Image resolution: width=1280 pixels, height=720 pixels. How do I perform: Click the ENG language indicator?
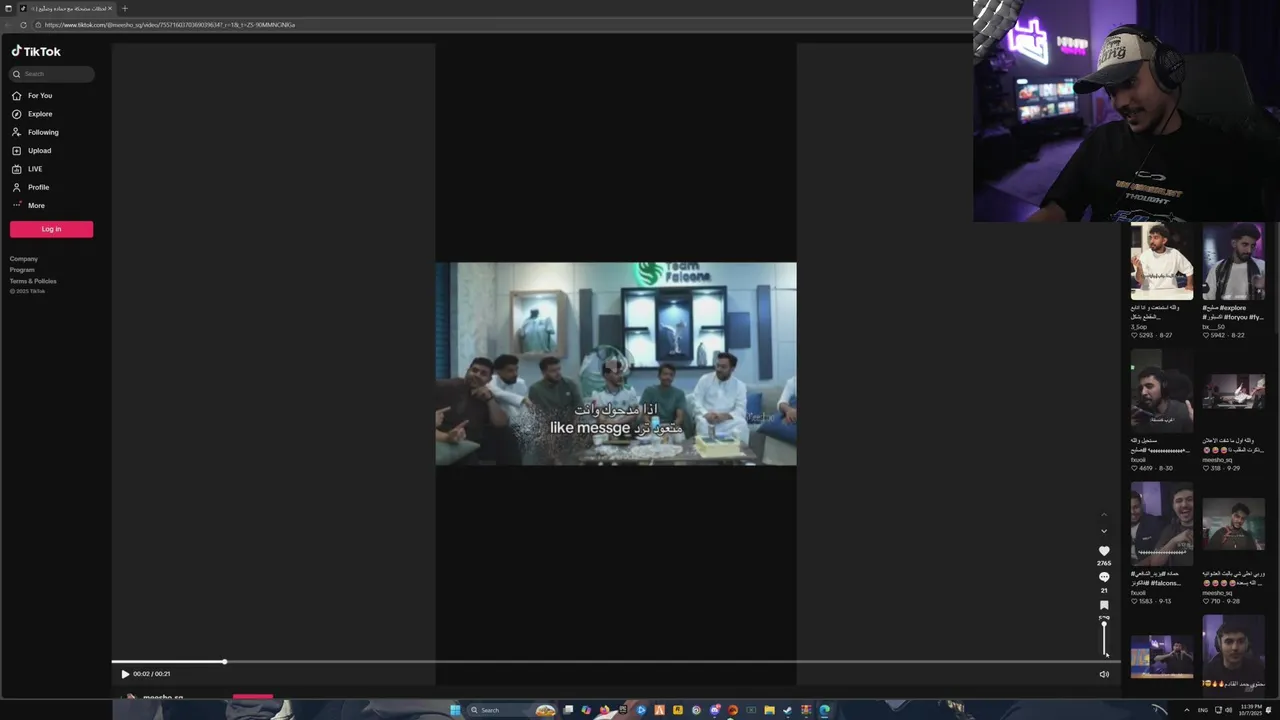(1203, 710)
